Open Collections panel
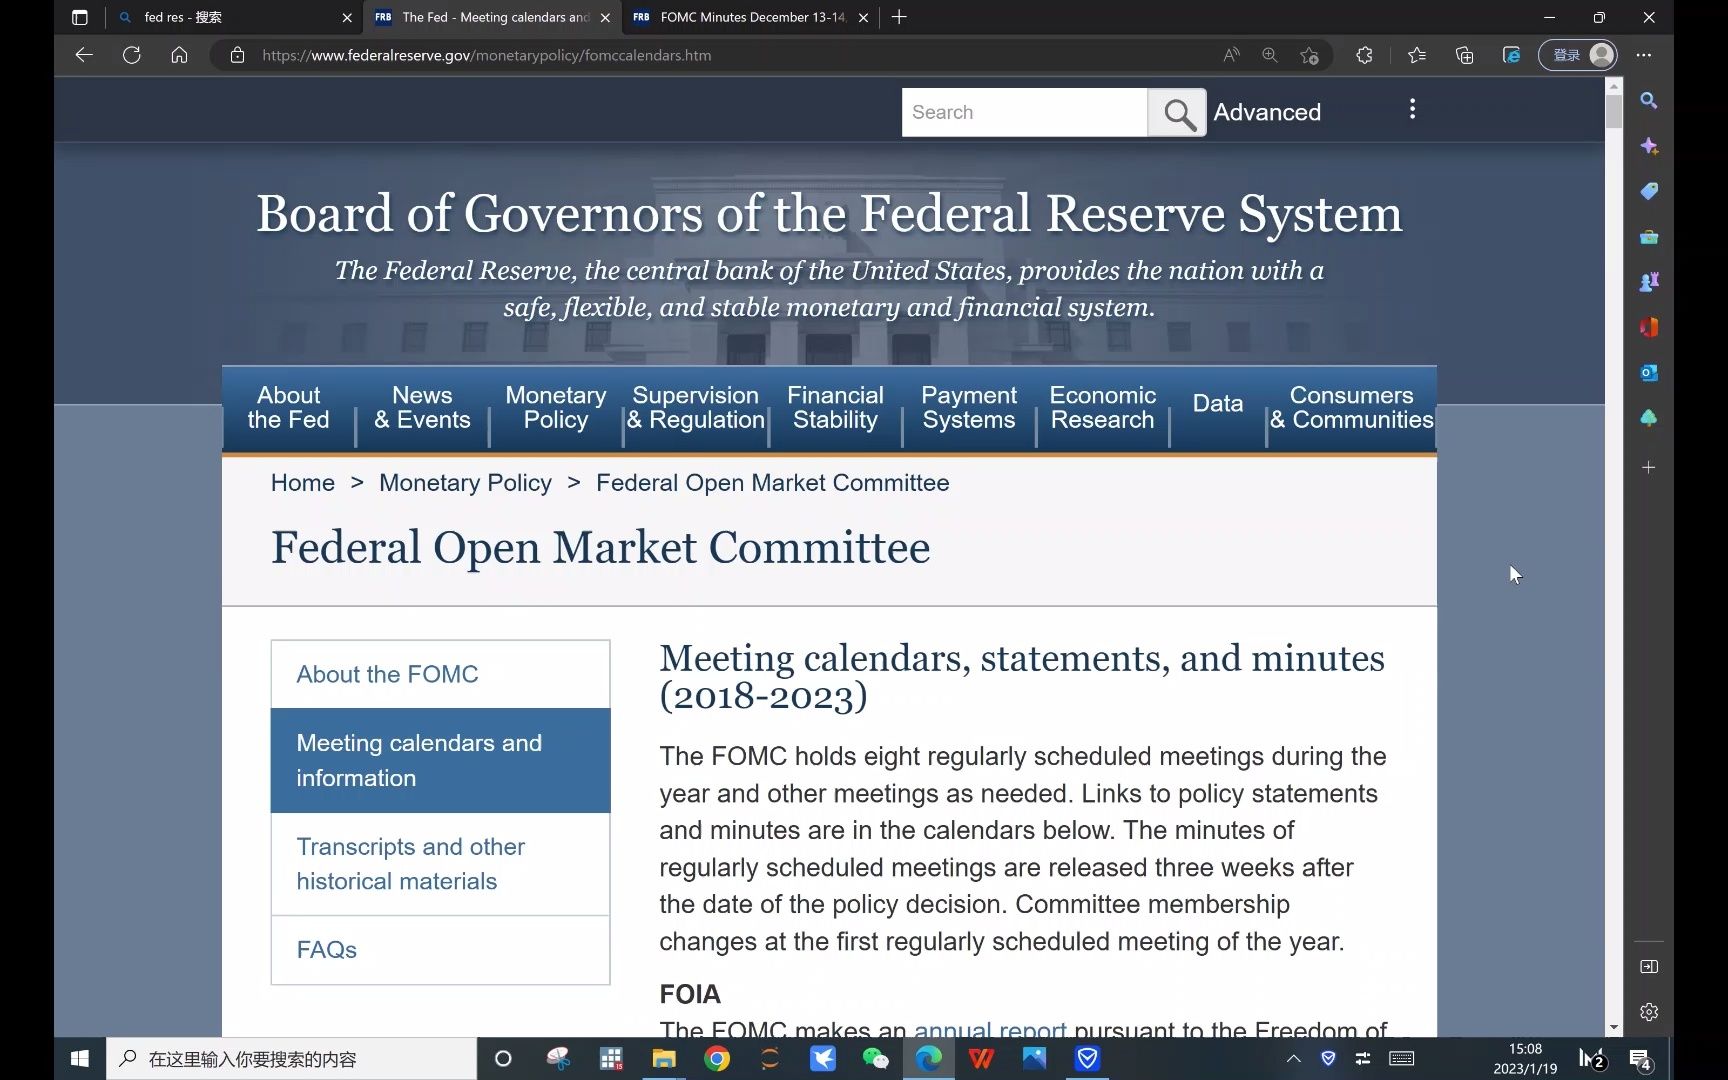 tap(1464, 55)
